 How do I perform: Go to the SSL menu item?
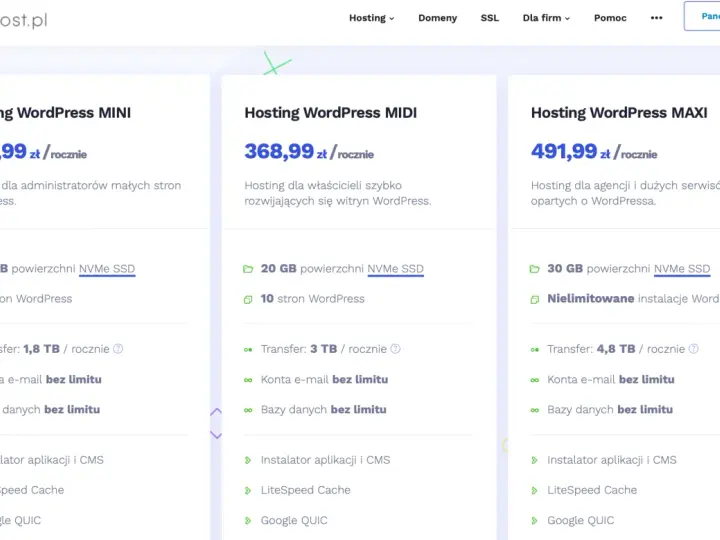[489, 18]
